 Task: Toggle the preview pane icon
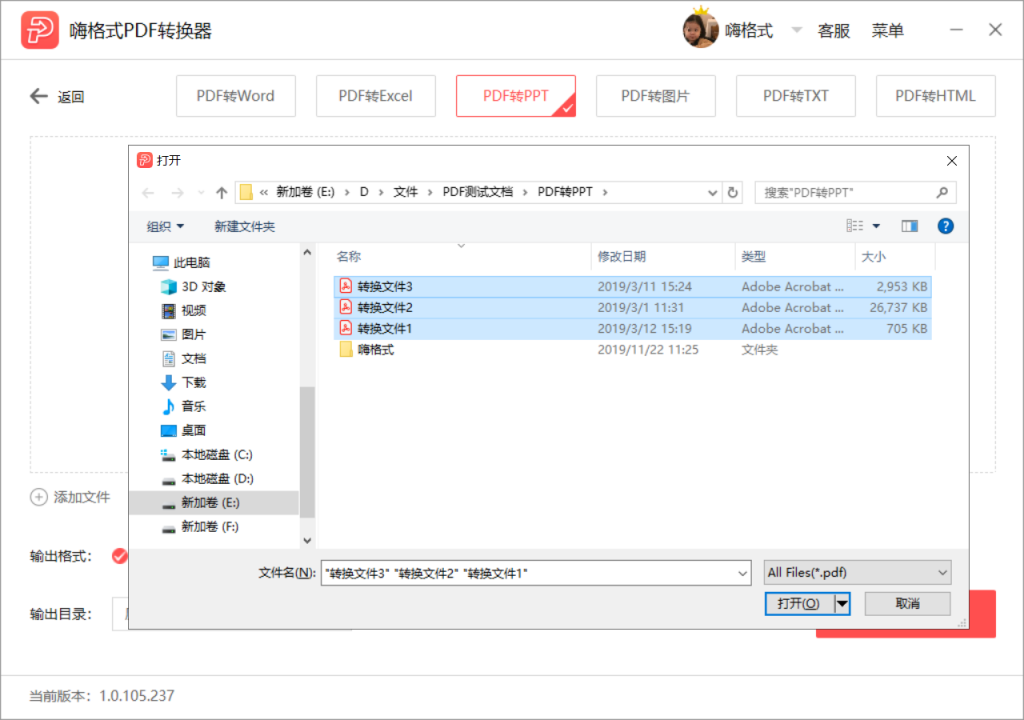click(x=910, y=226)
